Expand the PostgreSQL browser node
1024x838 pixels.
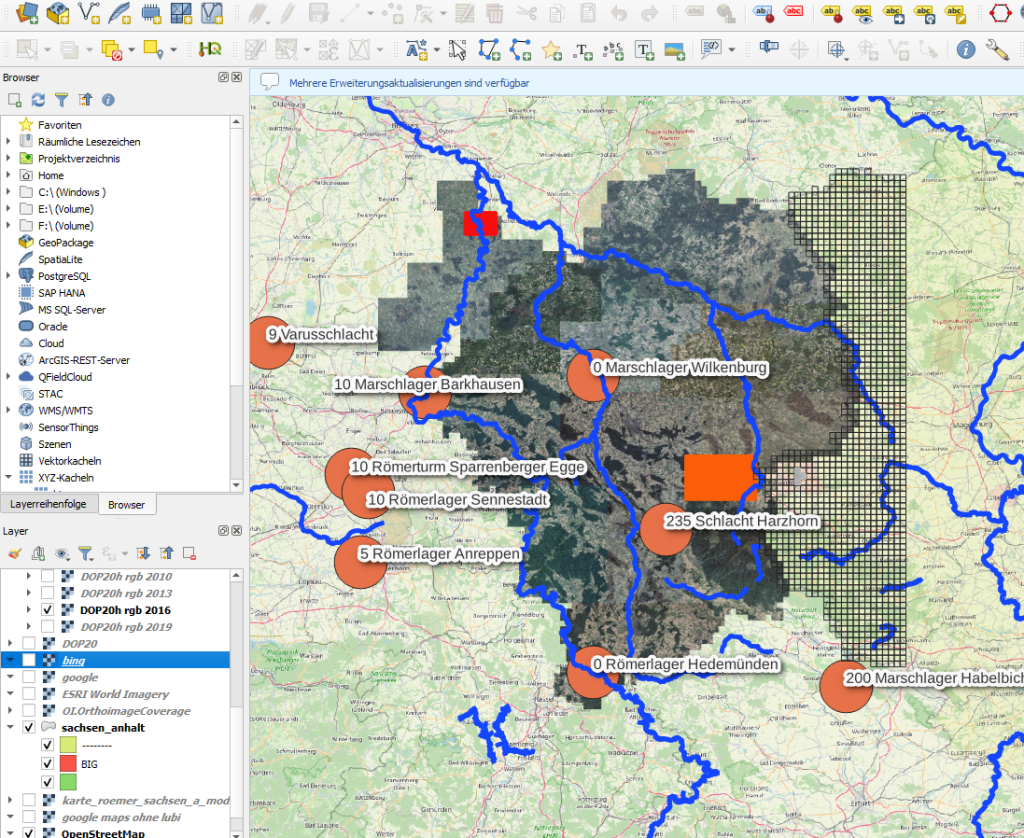pyautogui.click(x=9, y=276)
